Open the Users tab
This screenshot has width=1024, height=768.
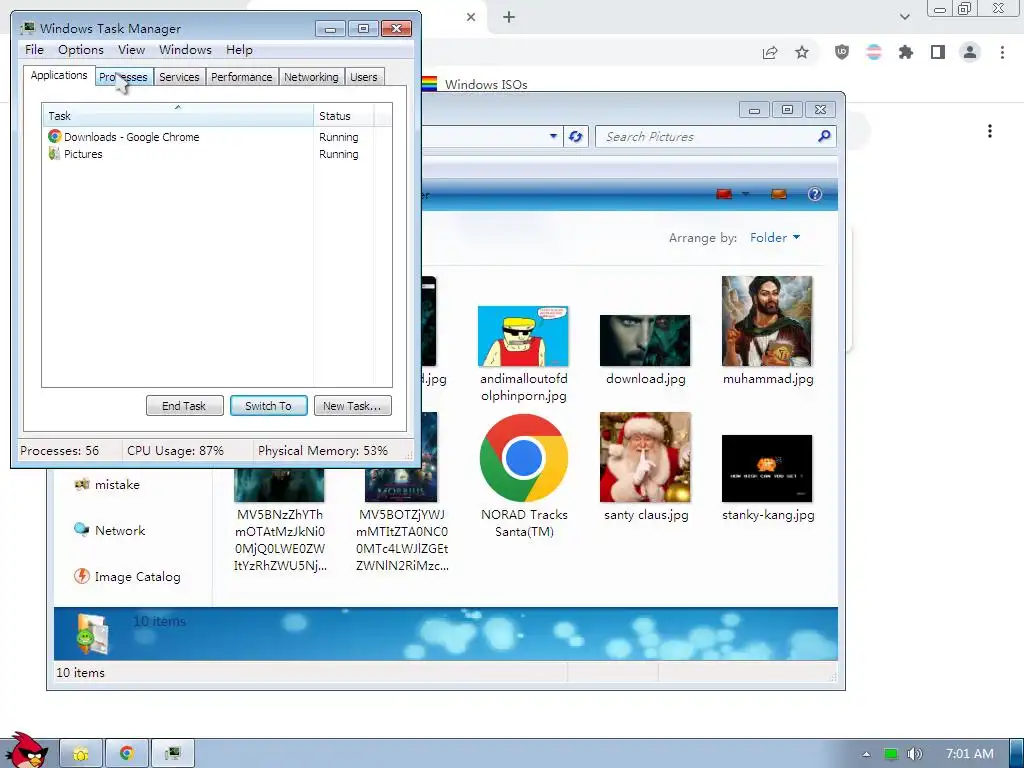364,77
